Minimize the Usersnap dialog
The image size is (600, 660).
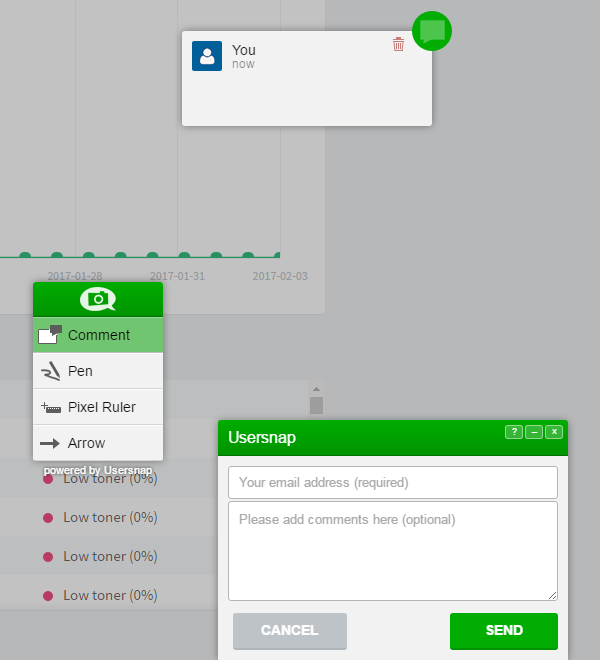[x=534, y=432]
